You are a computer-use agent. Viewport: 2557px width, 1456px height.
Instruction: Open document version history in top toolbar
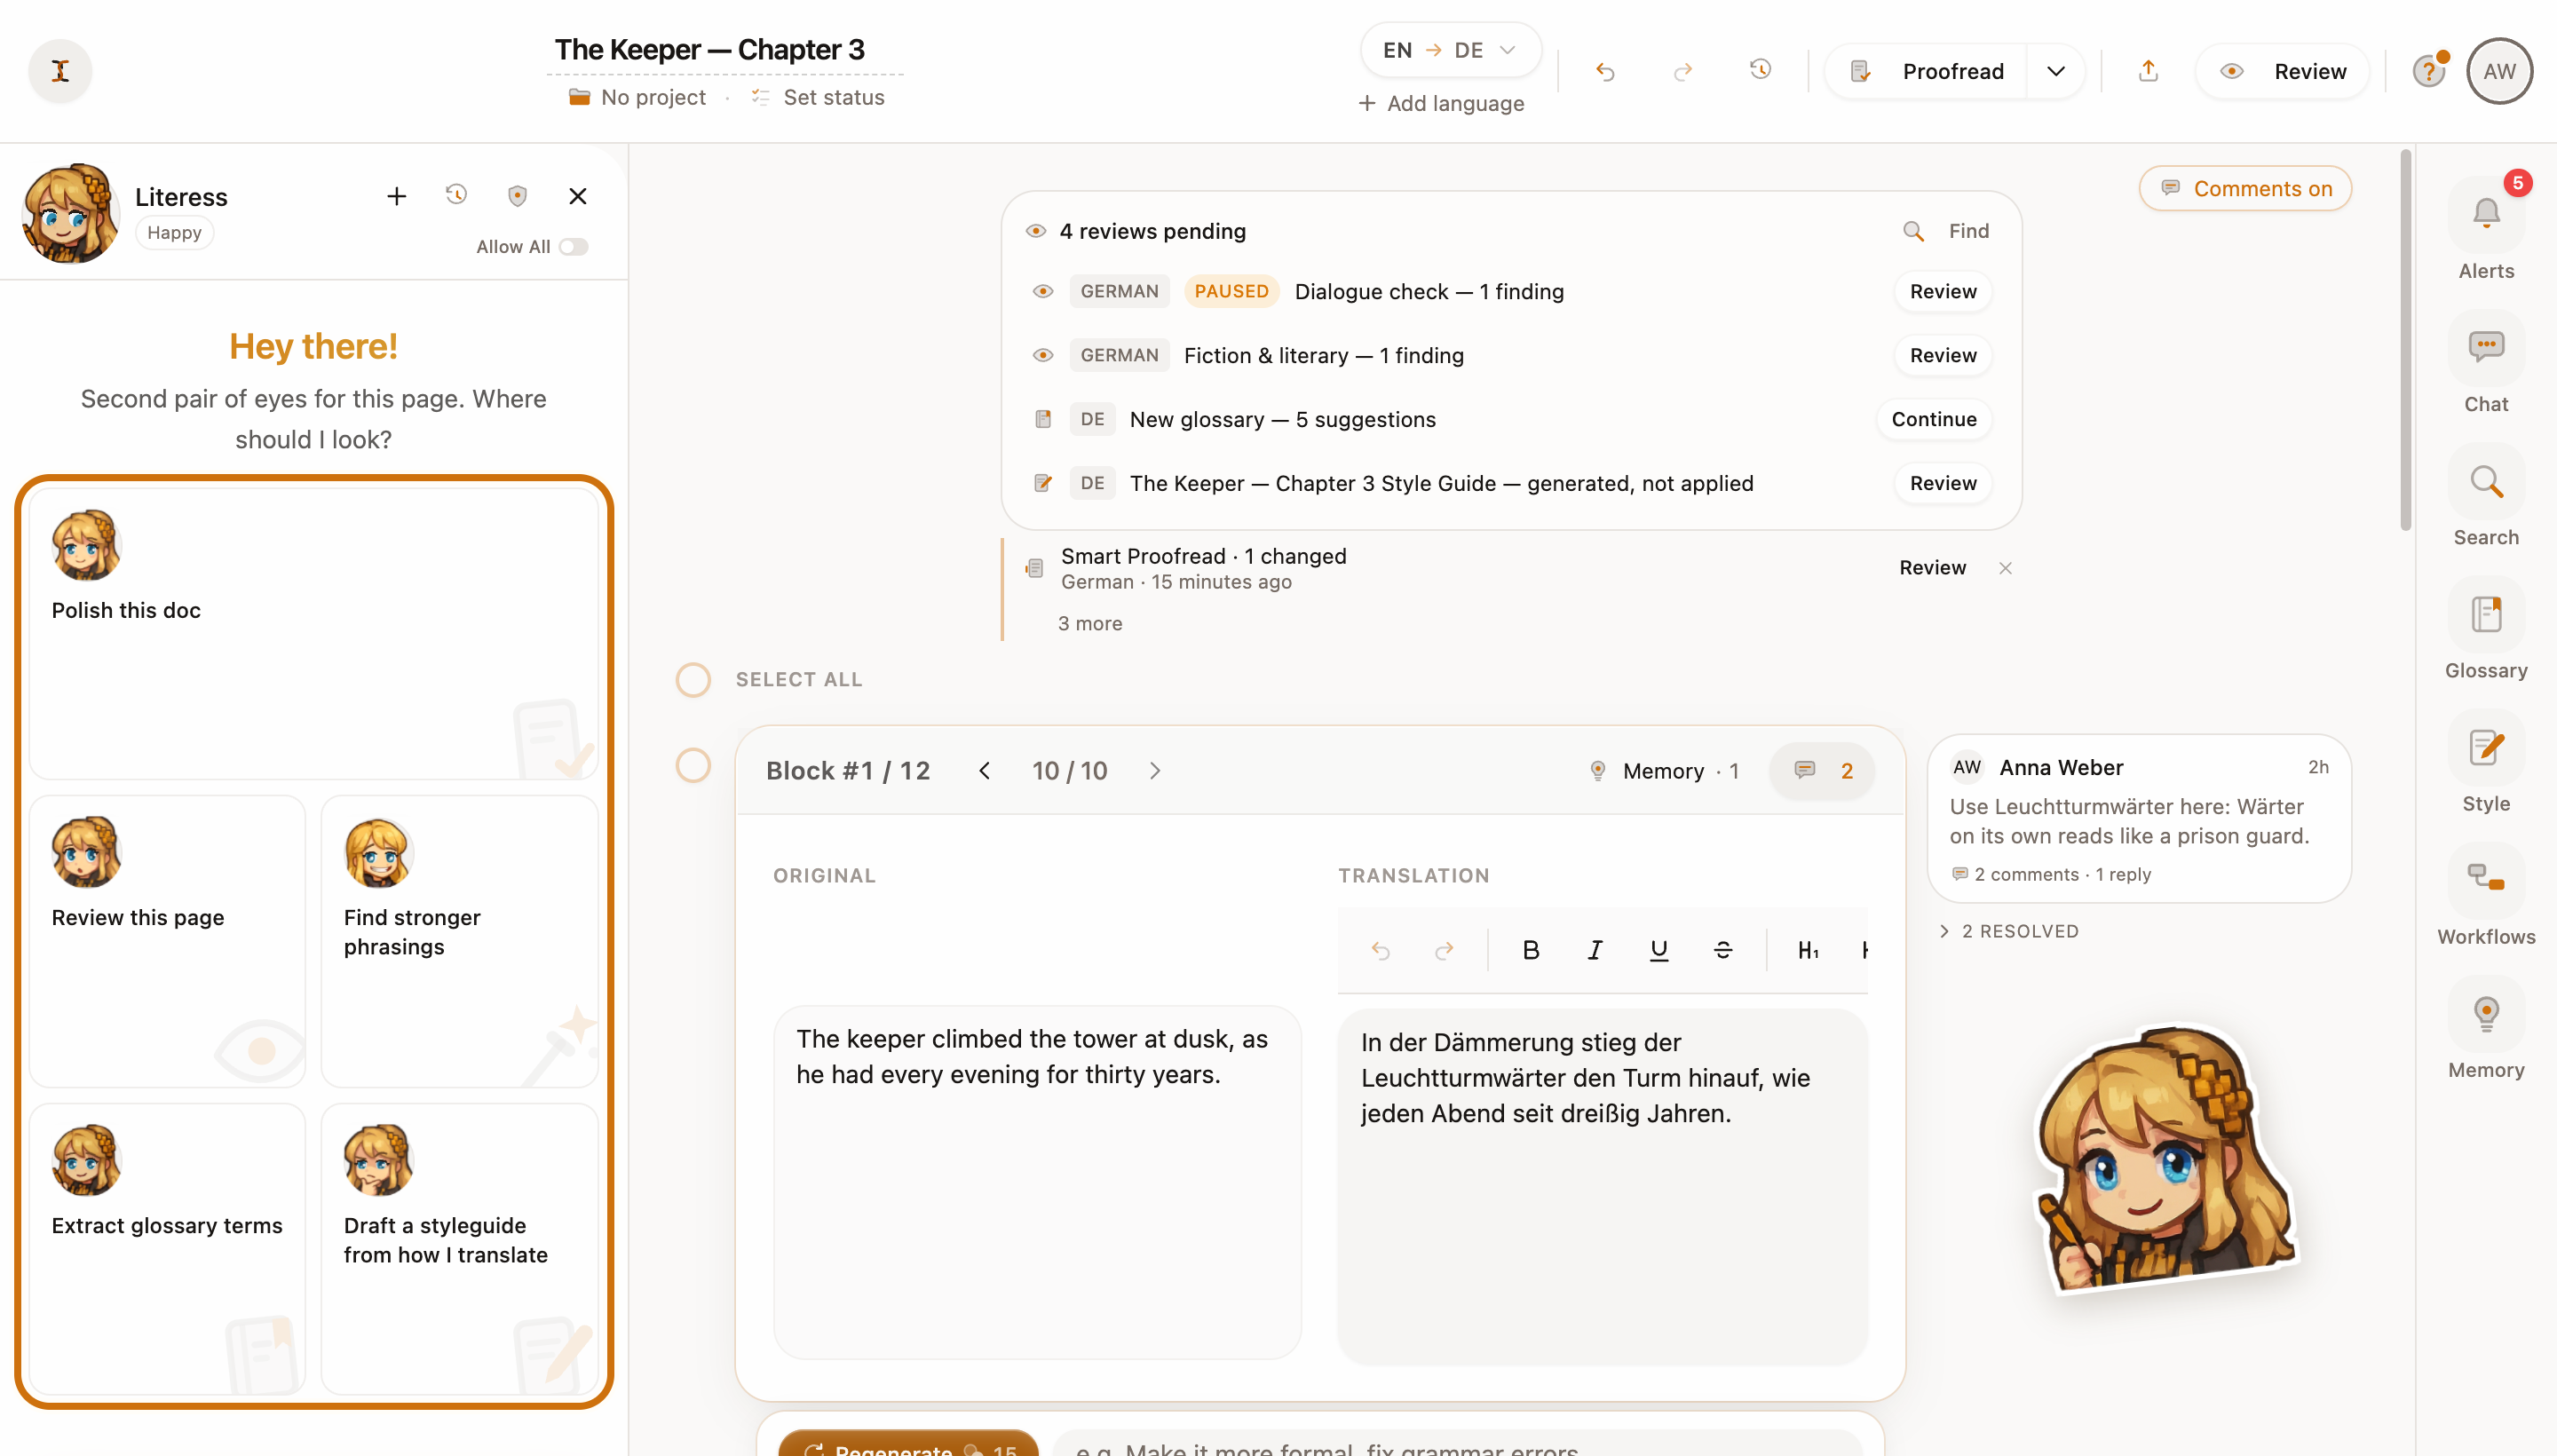[1760, 69]
